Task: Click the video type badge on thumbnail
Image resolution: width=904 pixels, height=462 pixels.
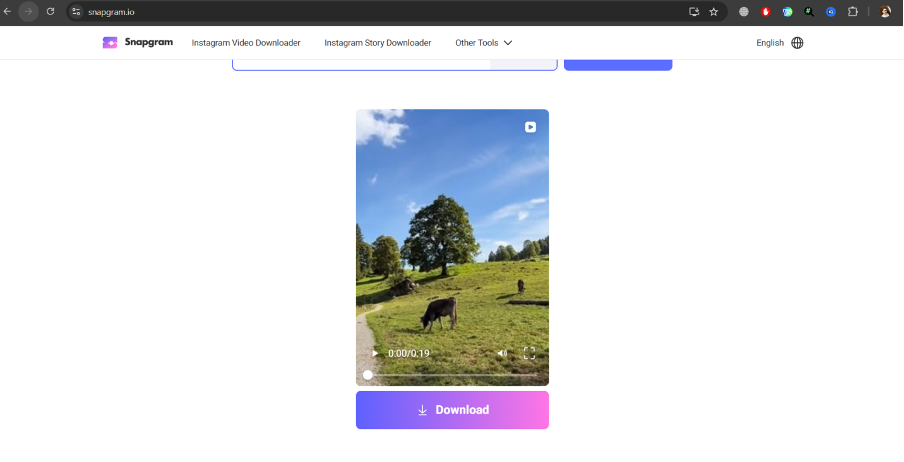Action: click(x=530, y=127)
